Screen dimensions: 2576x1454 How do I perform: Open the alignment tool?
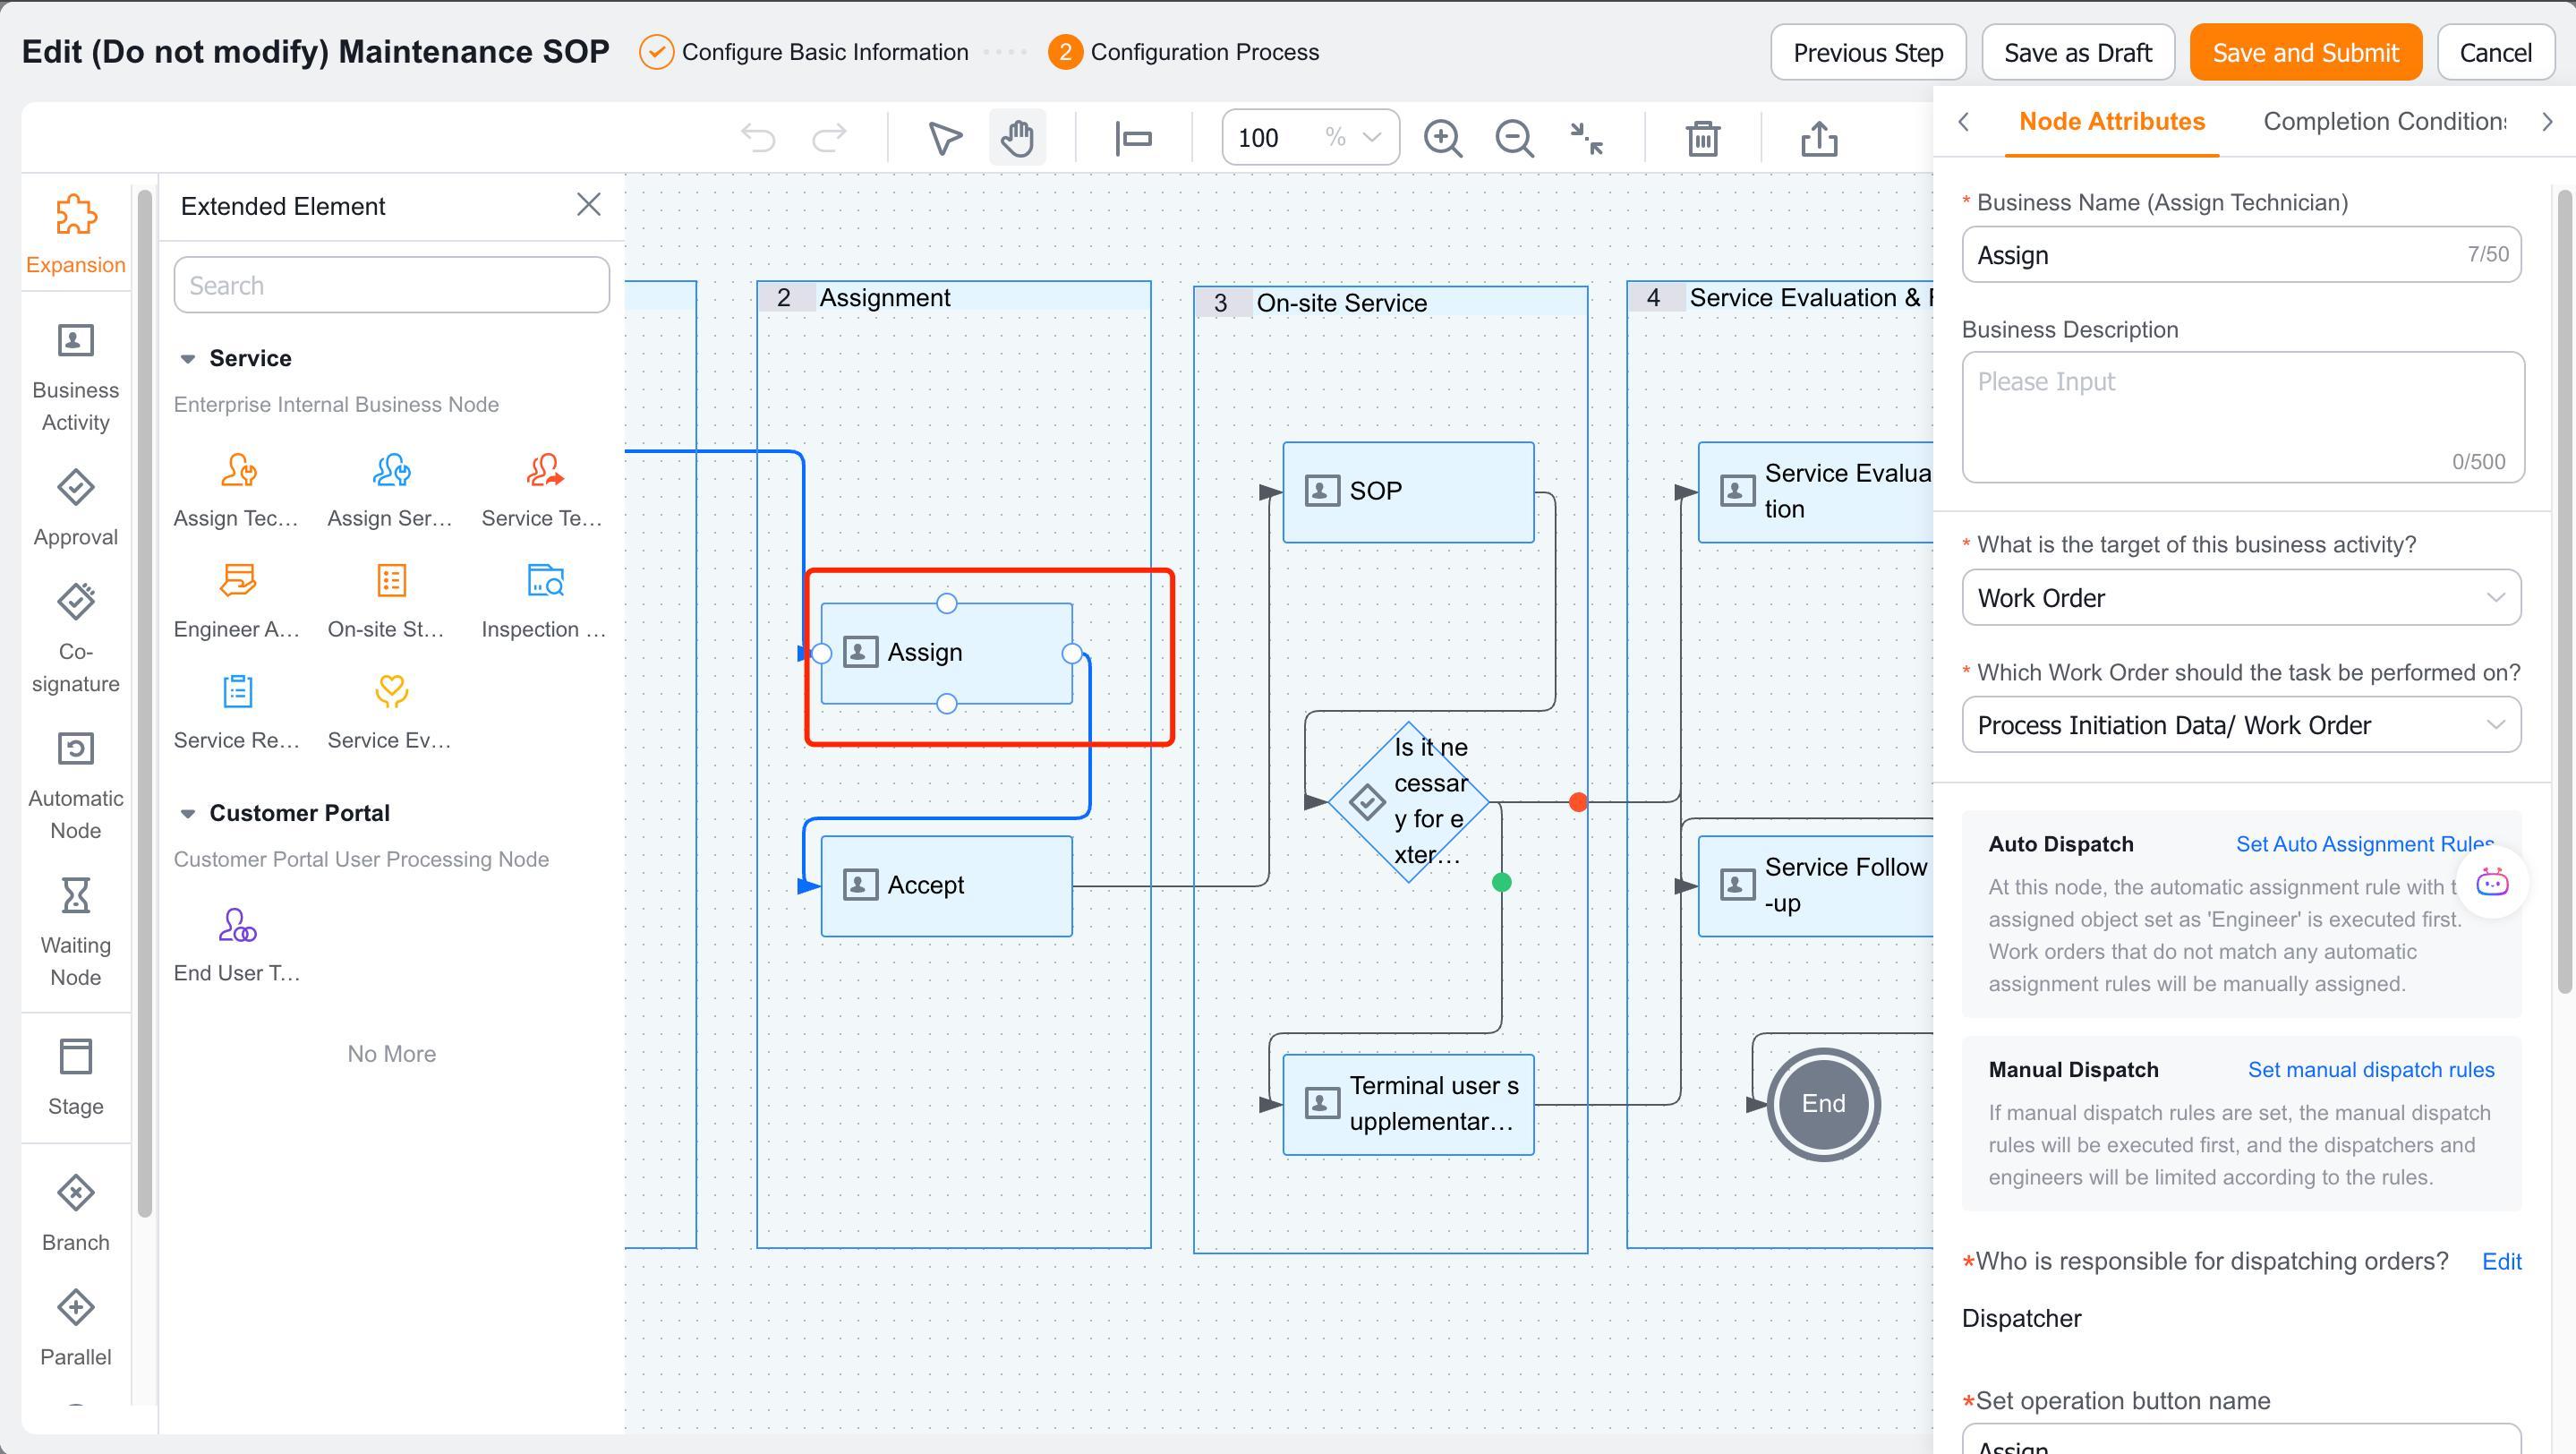(x=1133, y=138)
